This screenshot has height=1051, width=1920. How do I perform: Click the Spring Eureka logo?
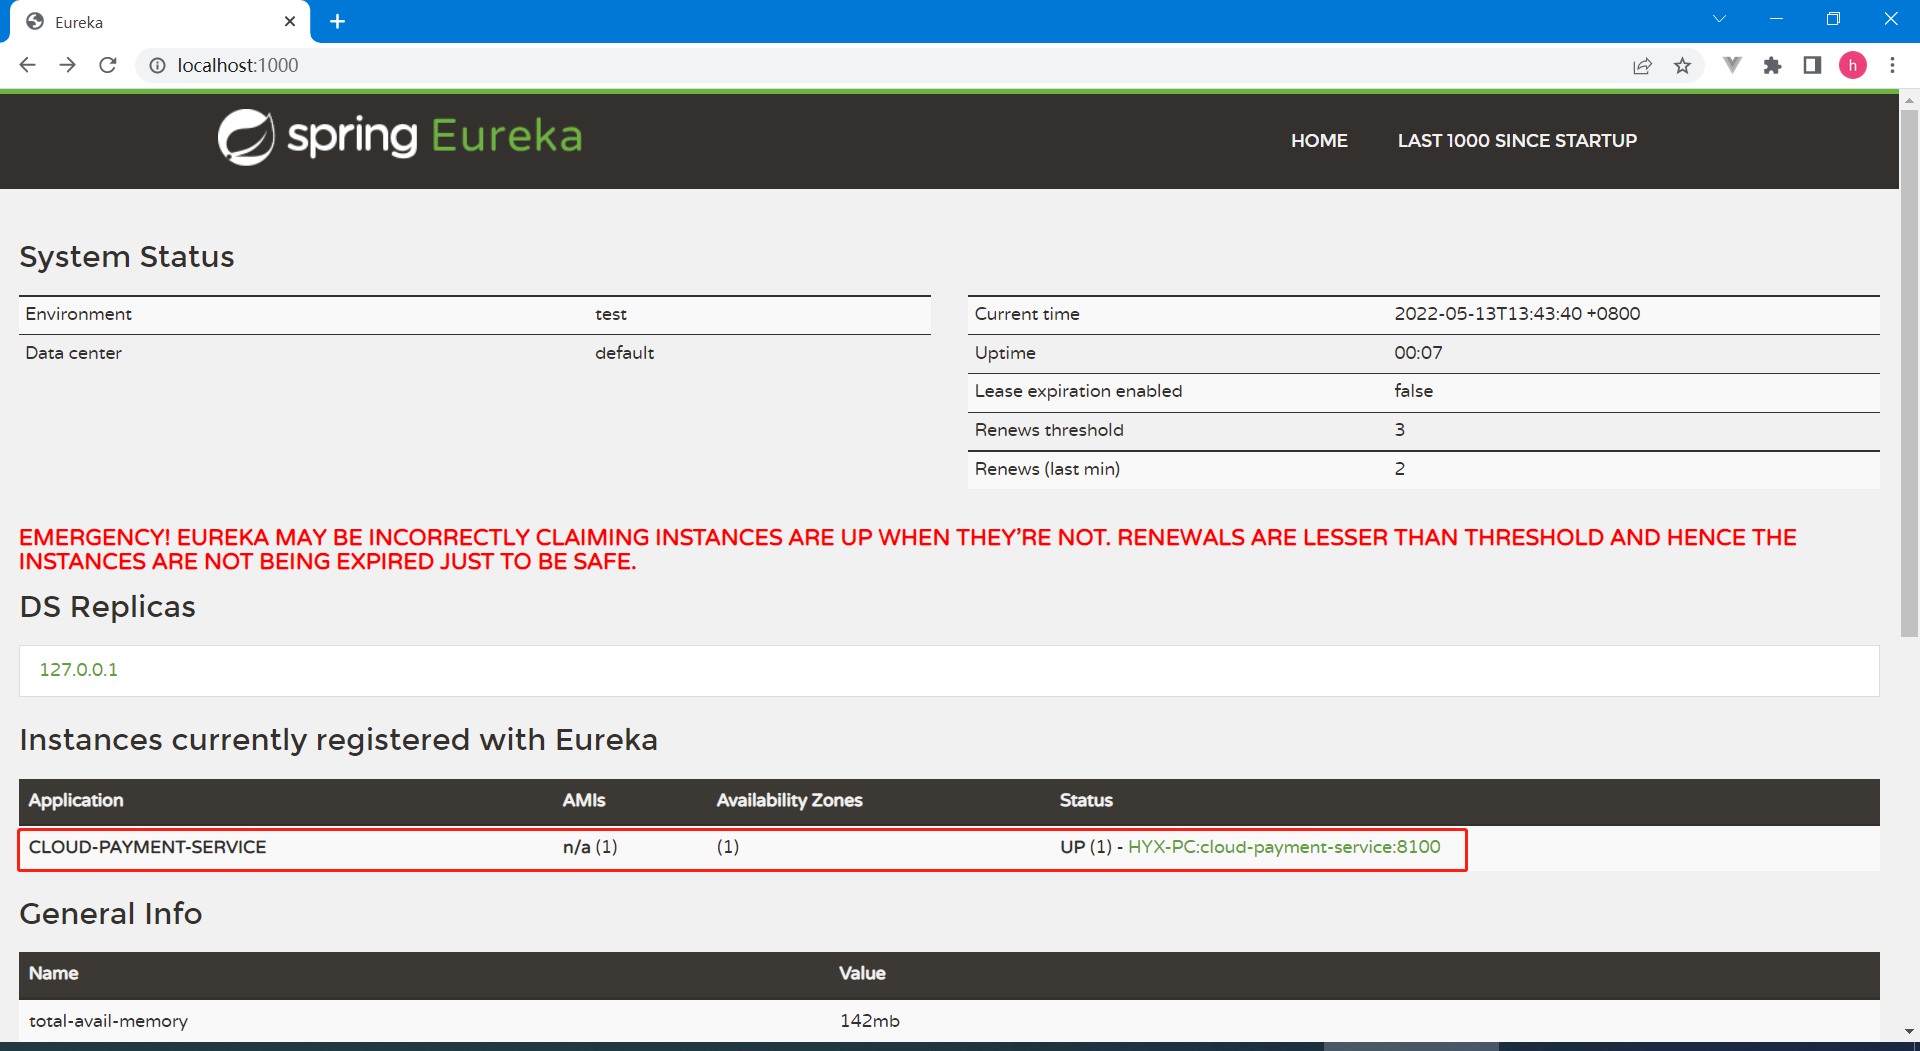400,137
